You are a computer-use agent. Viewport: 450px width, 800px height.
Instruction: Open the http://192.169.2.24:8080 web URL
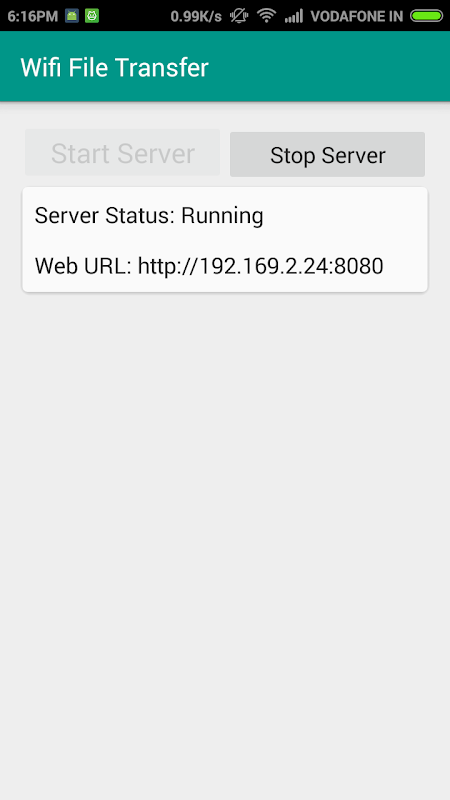click(260, 266)
